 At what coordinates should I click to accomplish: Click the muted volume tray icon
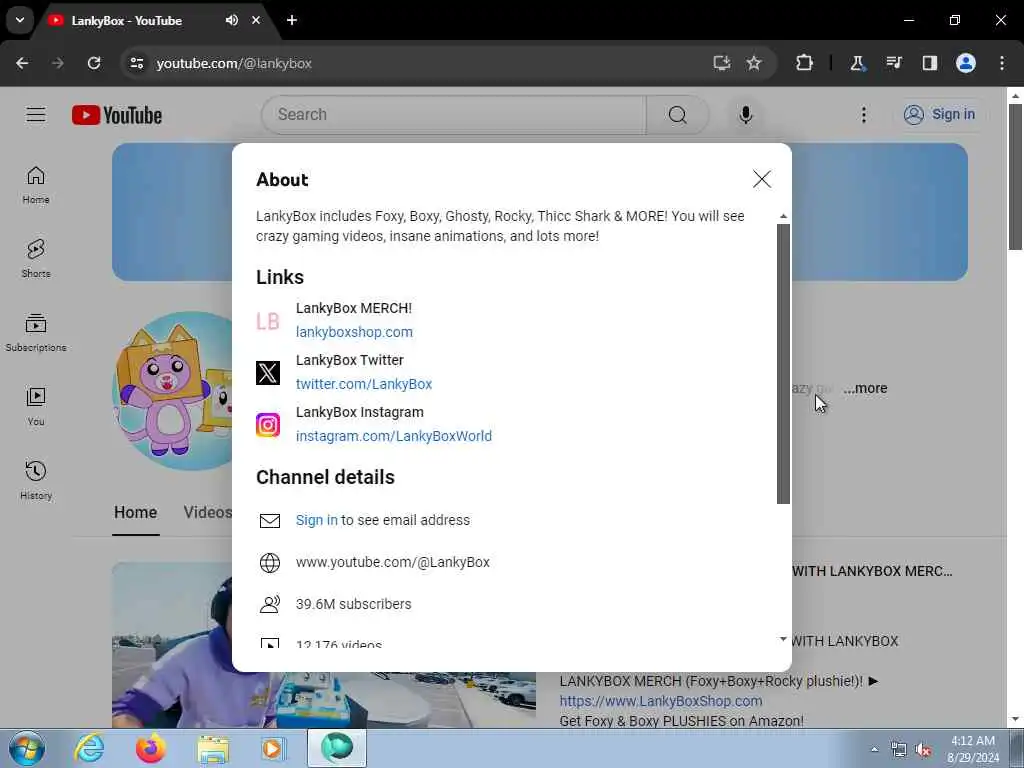tap(923, 750)
